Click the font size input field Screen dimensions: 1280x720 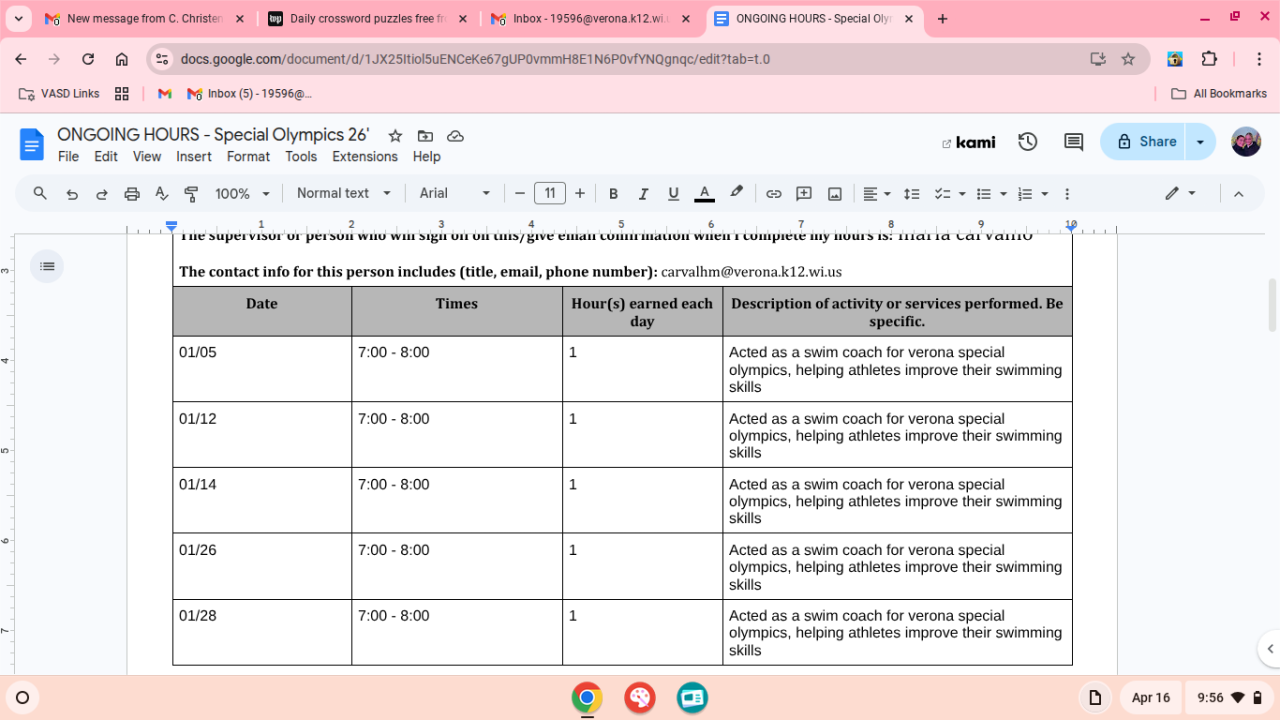coord(550,194)
